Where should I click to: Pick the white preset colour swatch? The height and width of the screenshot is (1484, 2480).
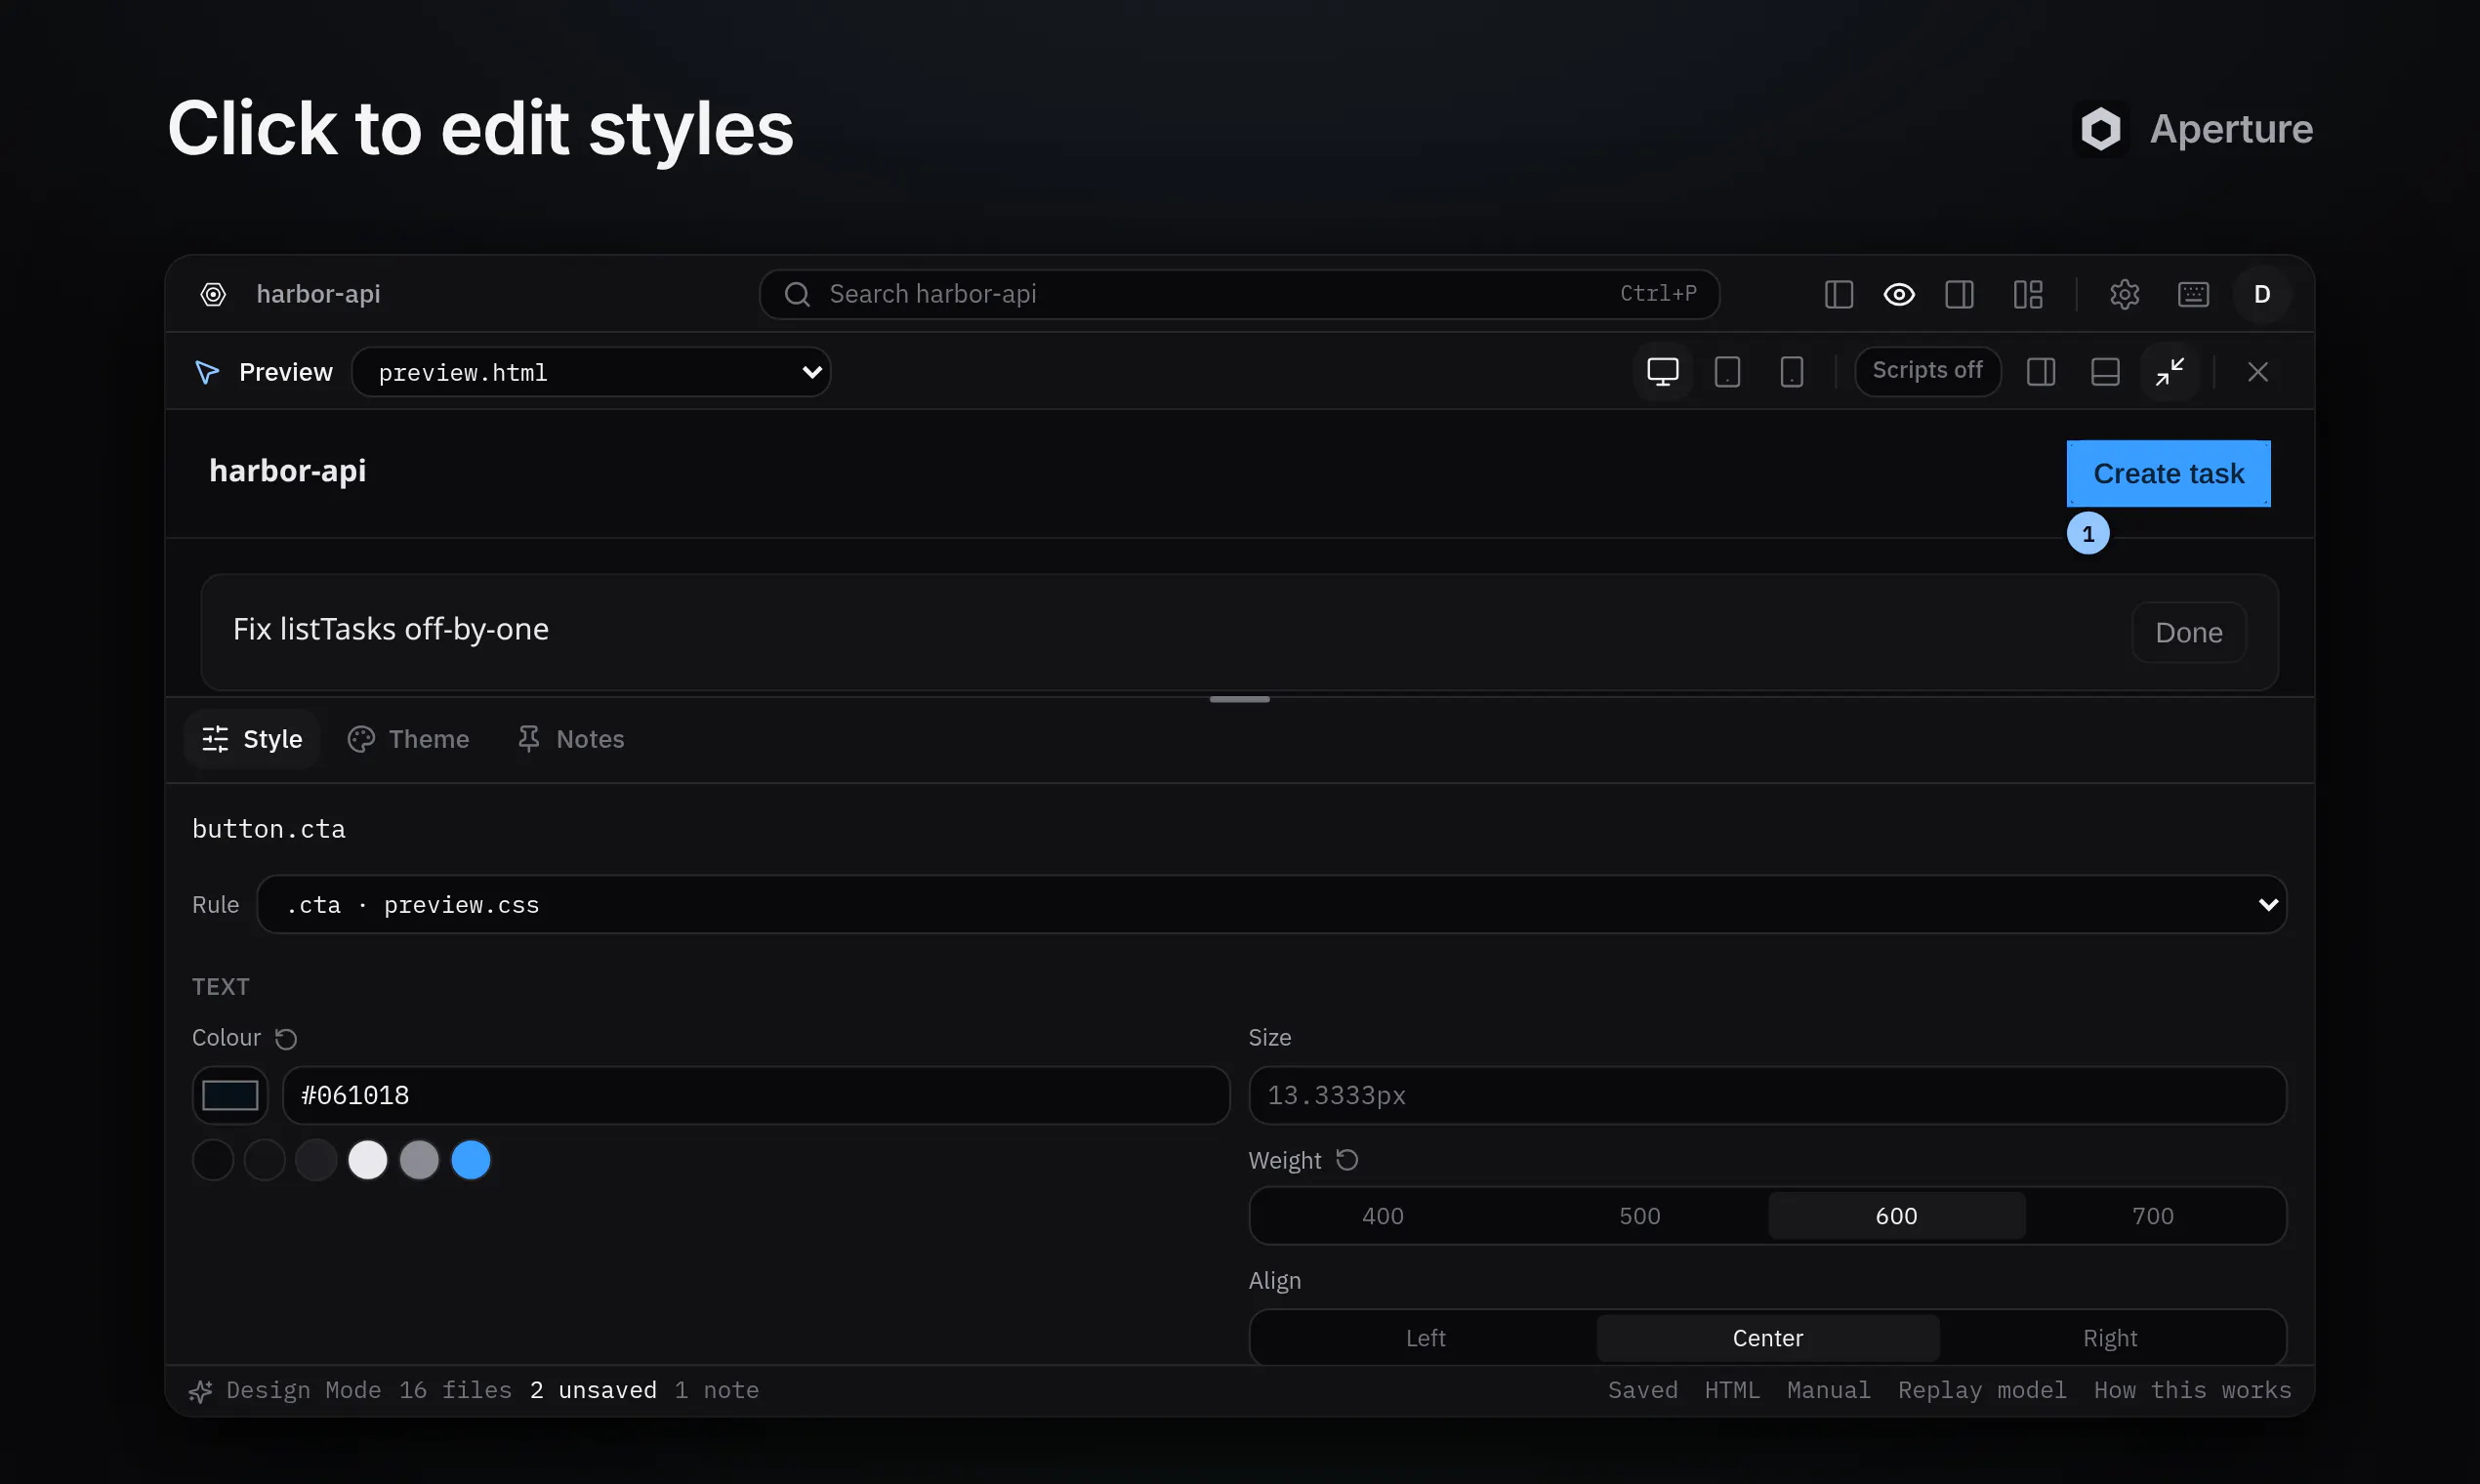pyautogui.click(x=367, y=1160)
